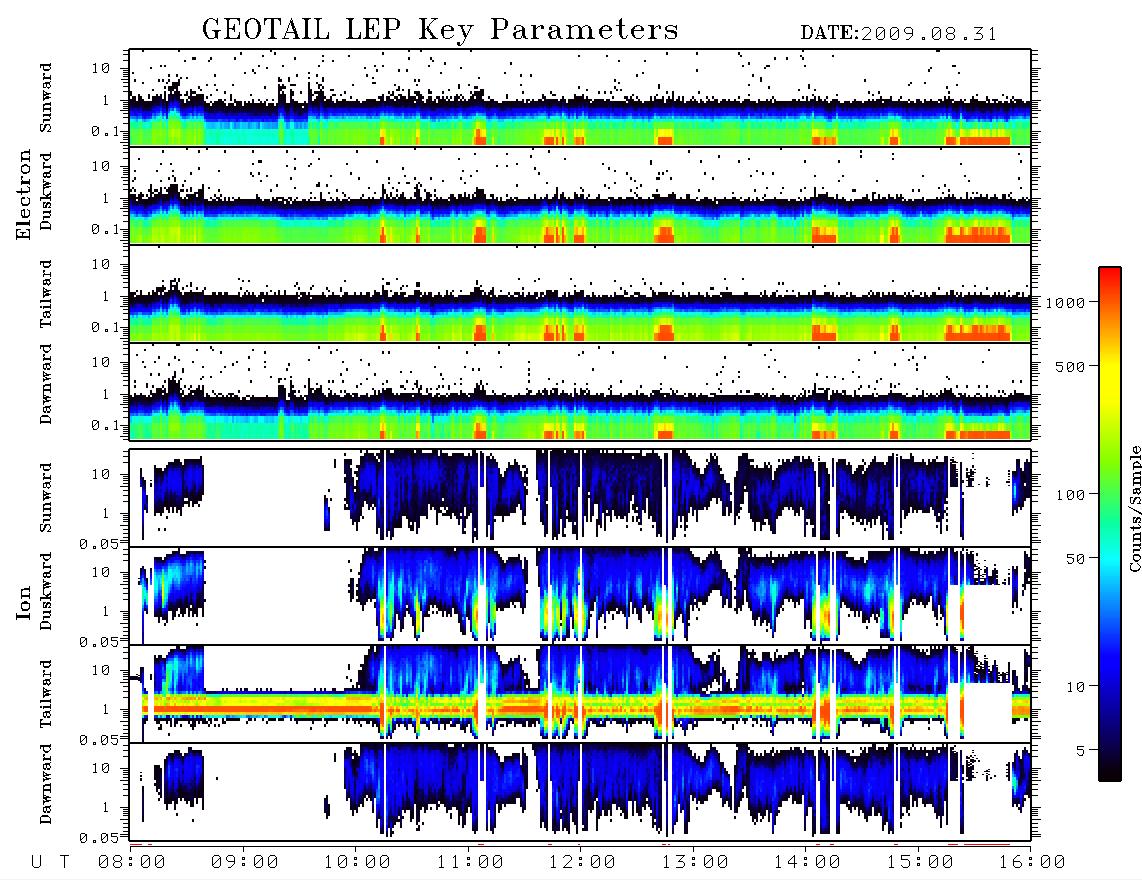This screenshot has height=880, width=1142.
Task: Click the "DATE:2009.08.31" label
Action: (x=899, y=34)
